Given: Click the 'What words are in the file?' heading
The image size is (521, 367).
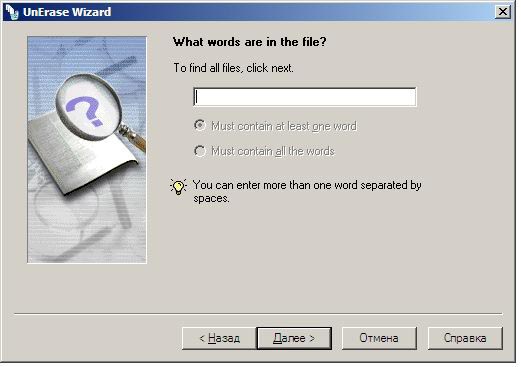Looking at the screenshot, I should (250, 42).
